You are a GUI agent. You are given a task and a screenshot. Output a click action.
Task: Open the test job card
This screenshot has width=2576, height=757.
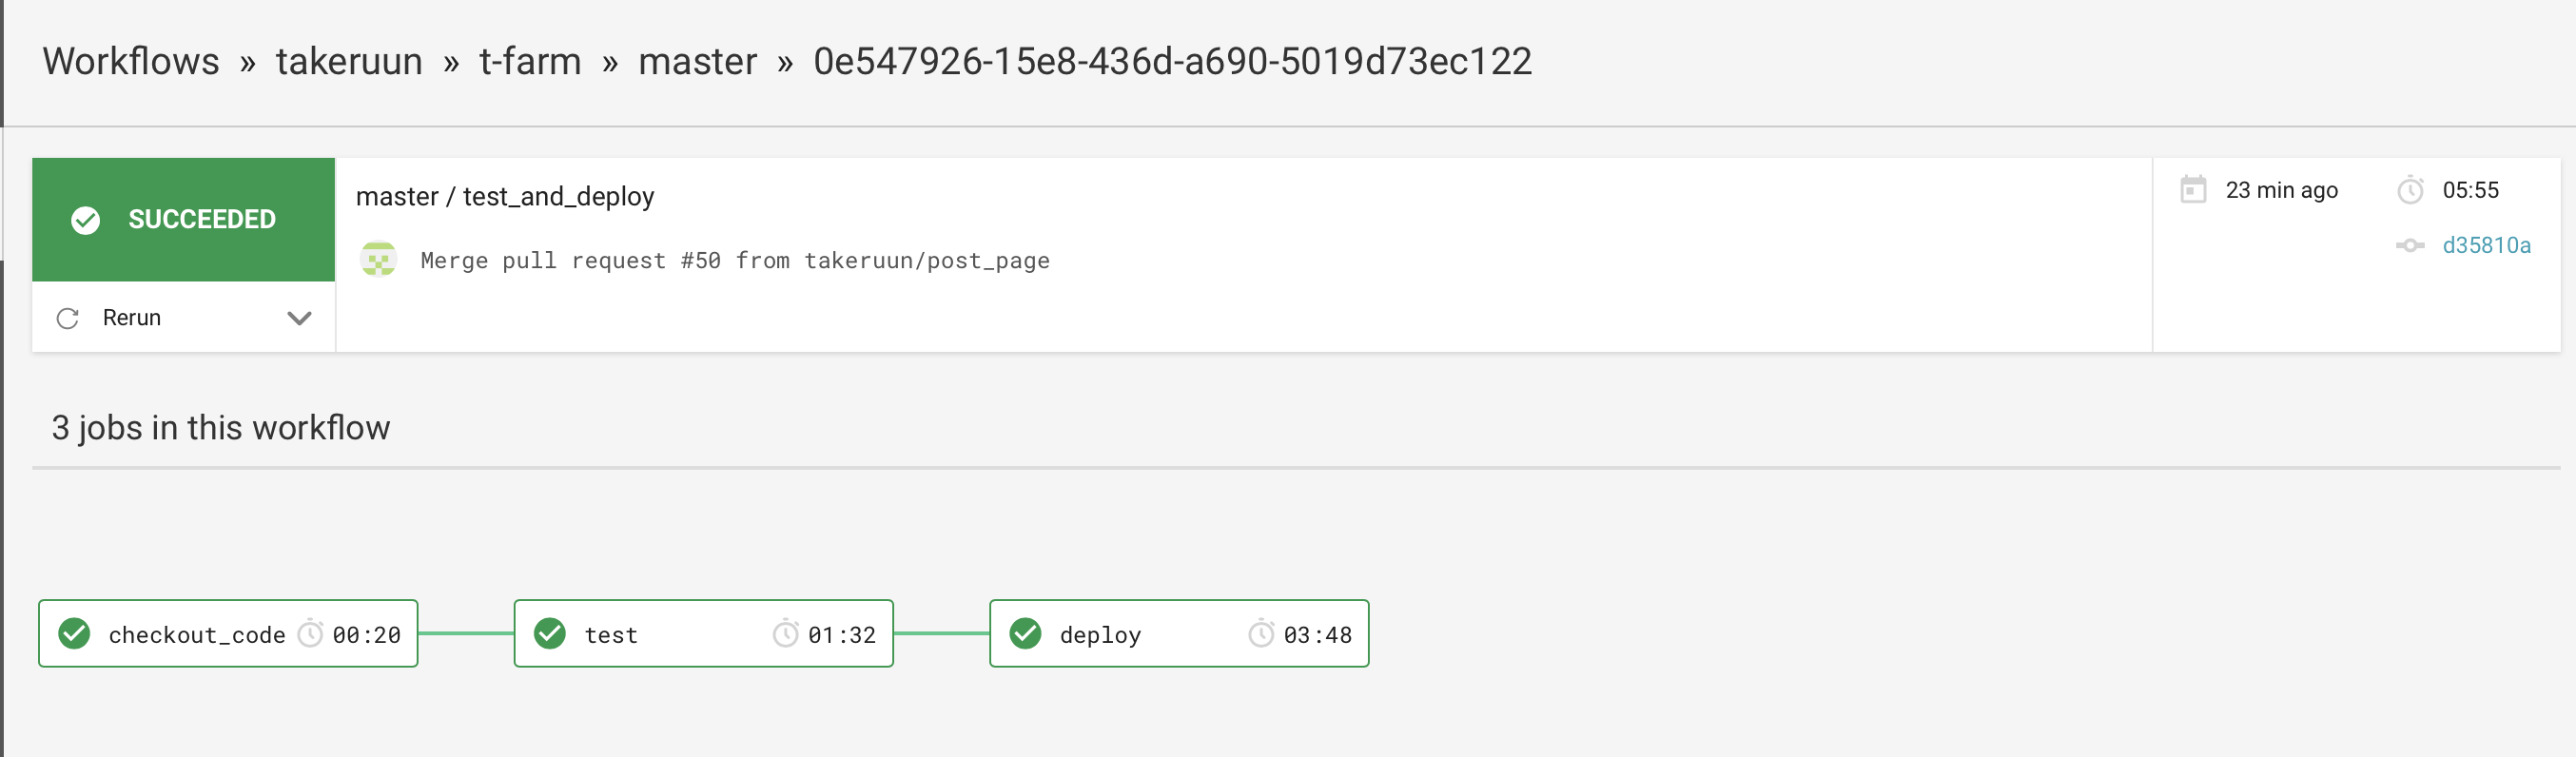coord(703,633)
